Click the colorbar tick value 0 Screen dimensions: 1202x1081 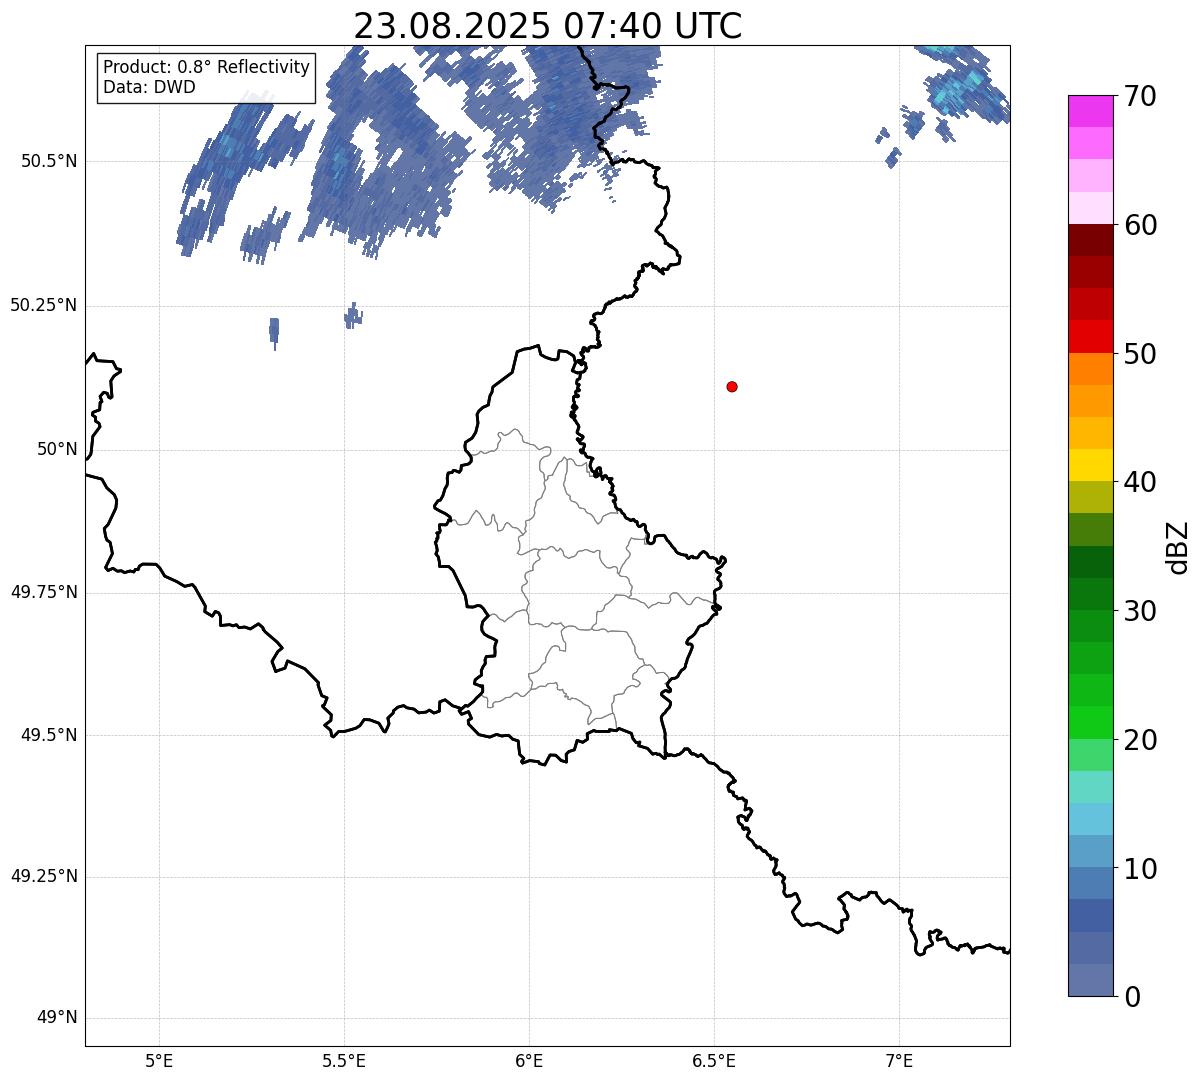[x=1133, y=997]
